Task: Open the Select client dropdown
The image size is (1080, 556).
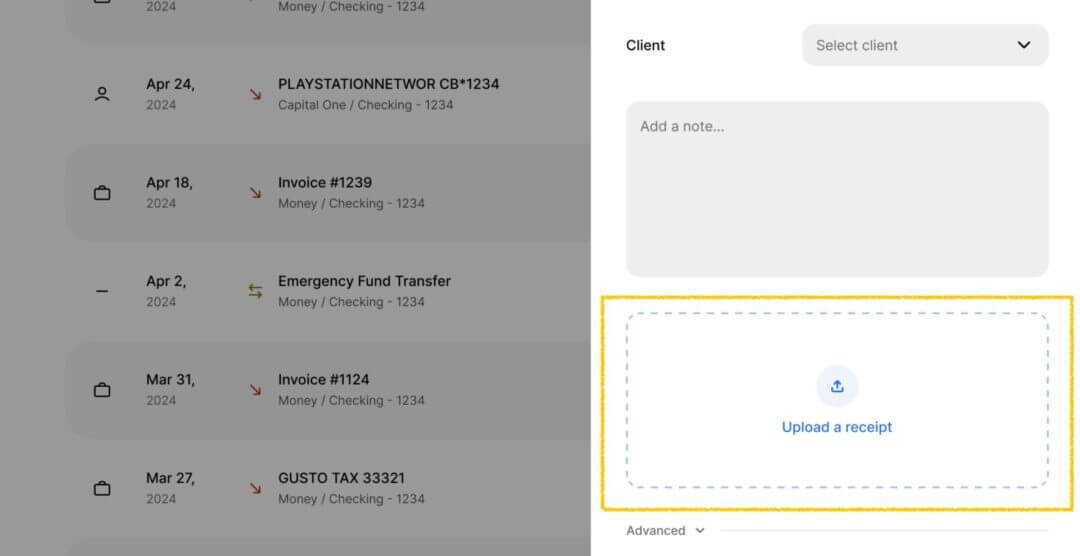Action: [925, 45]
